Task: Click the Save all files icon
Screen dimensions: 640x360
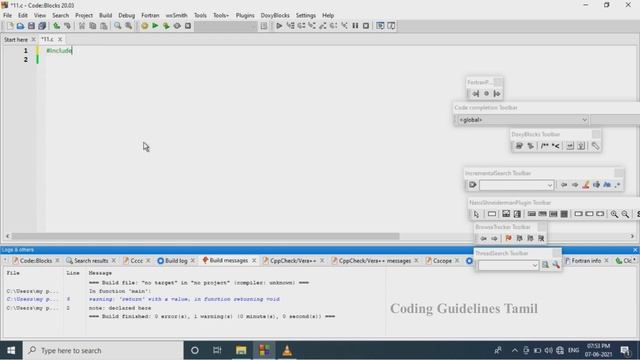Action: [42, 26]
